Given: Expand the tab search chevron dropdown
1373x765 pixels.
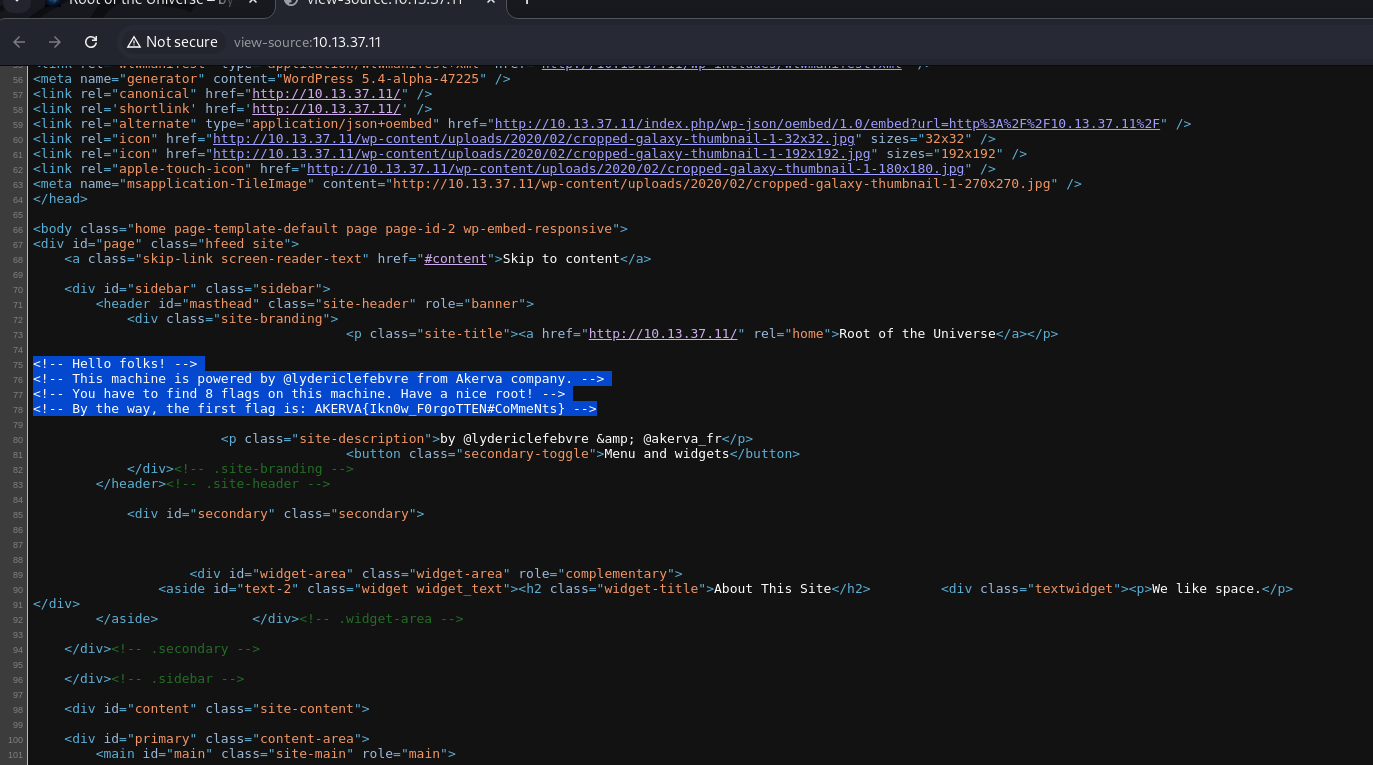Looking at the screenshot, I should click(x=16, y=3).
